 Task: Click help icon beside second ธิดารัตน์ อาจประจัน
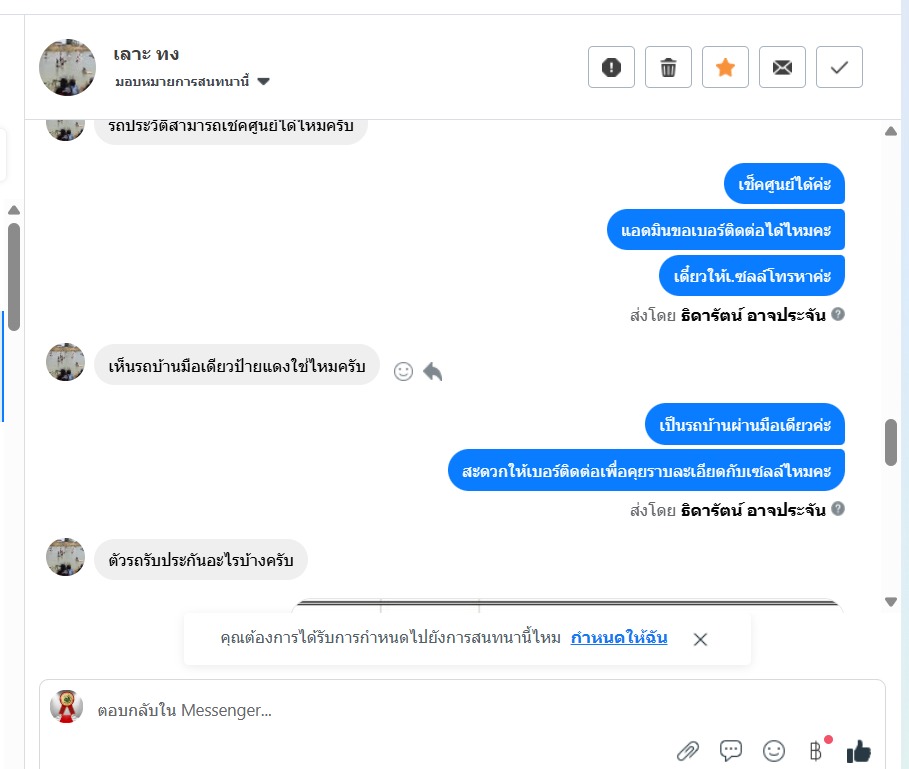[x=837, y=509]
